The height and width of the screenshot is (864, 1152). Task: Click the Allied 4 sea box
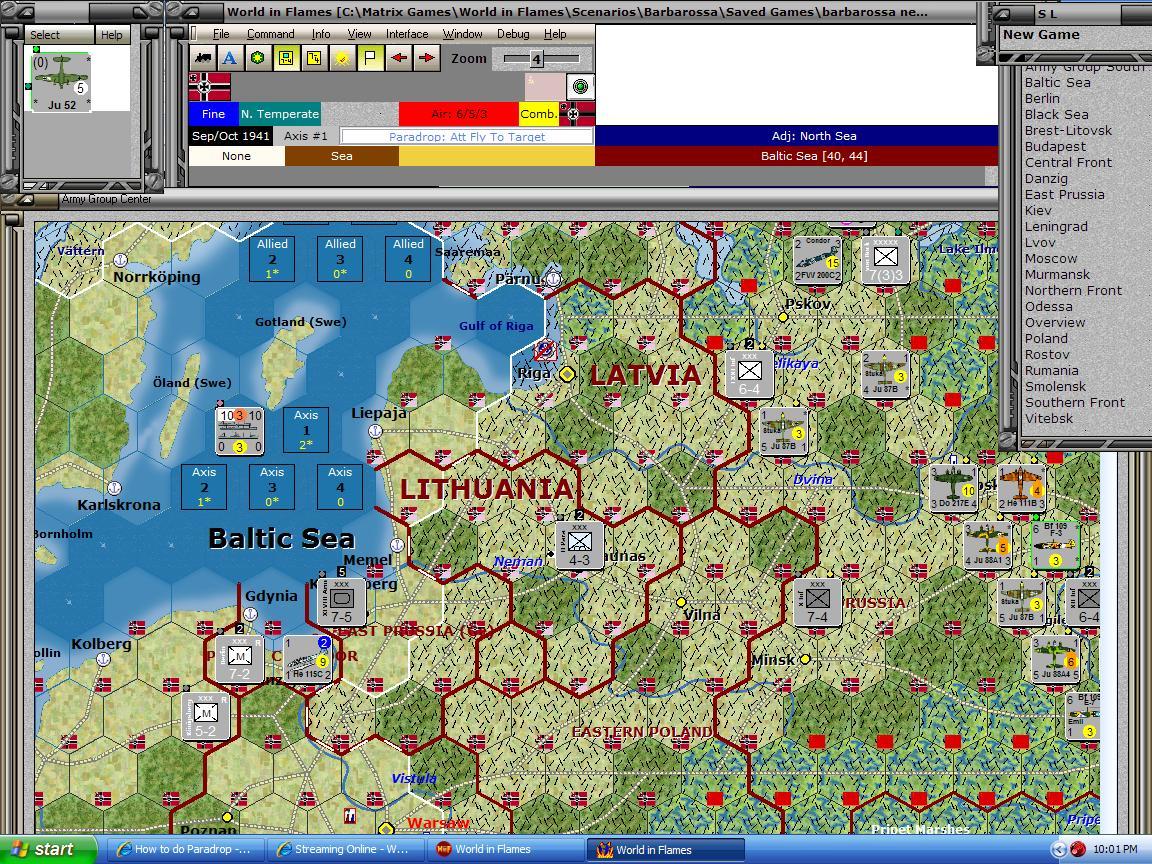click(408, 259)
